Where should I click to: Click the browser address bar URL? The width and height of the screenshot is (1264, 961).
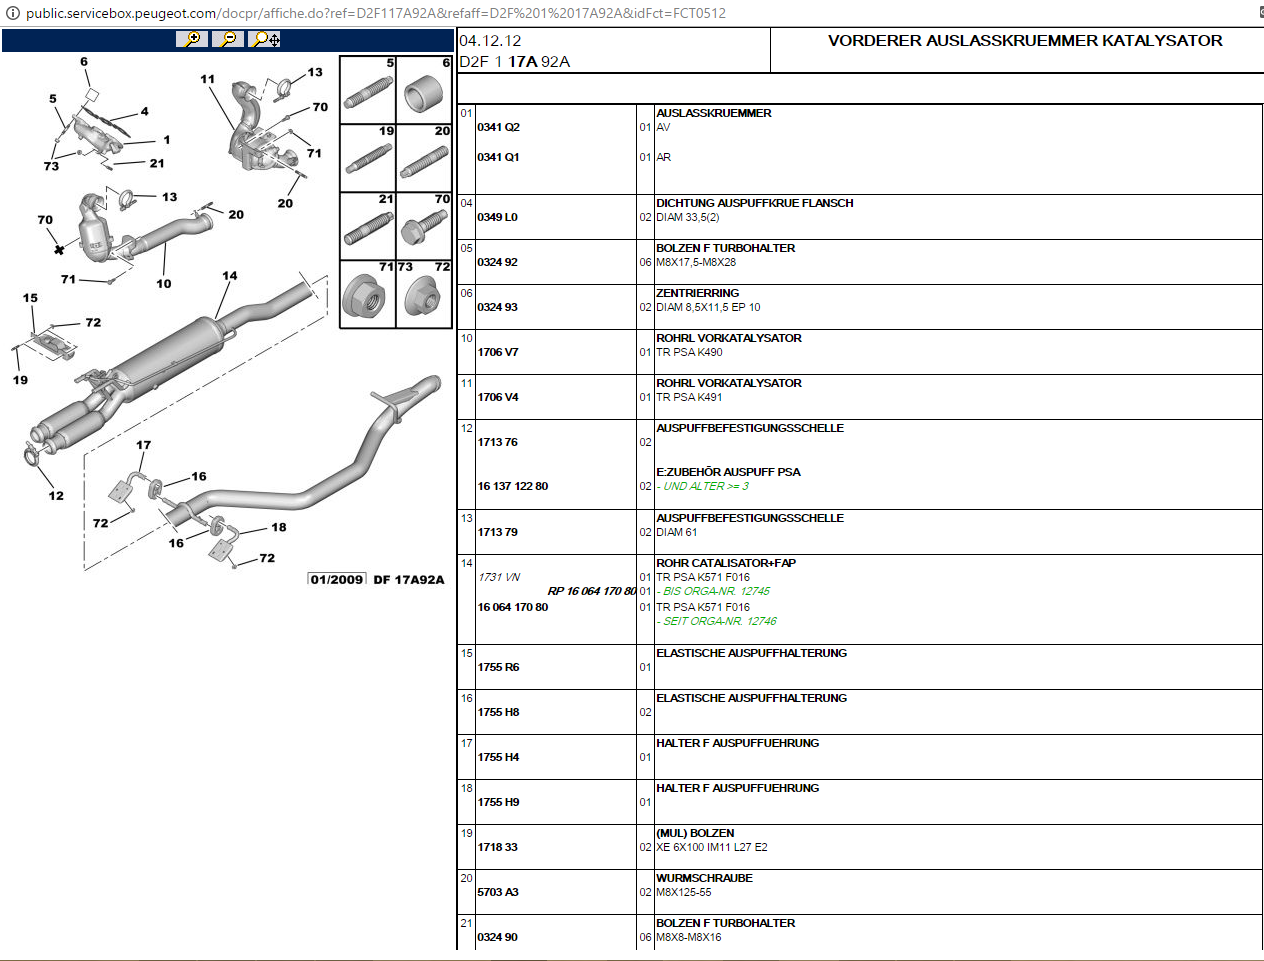[x=376, y=13]
